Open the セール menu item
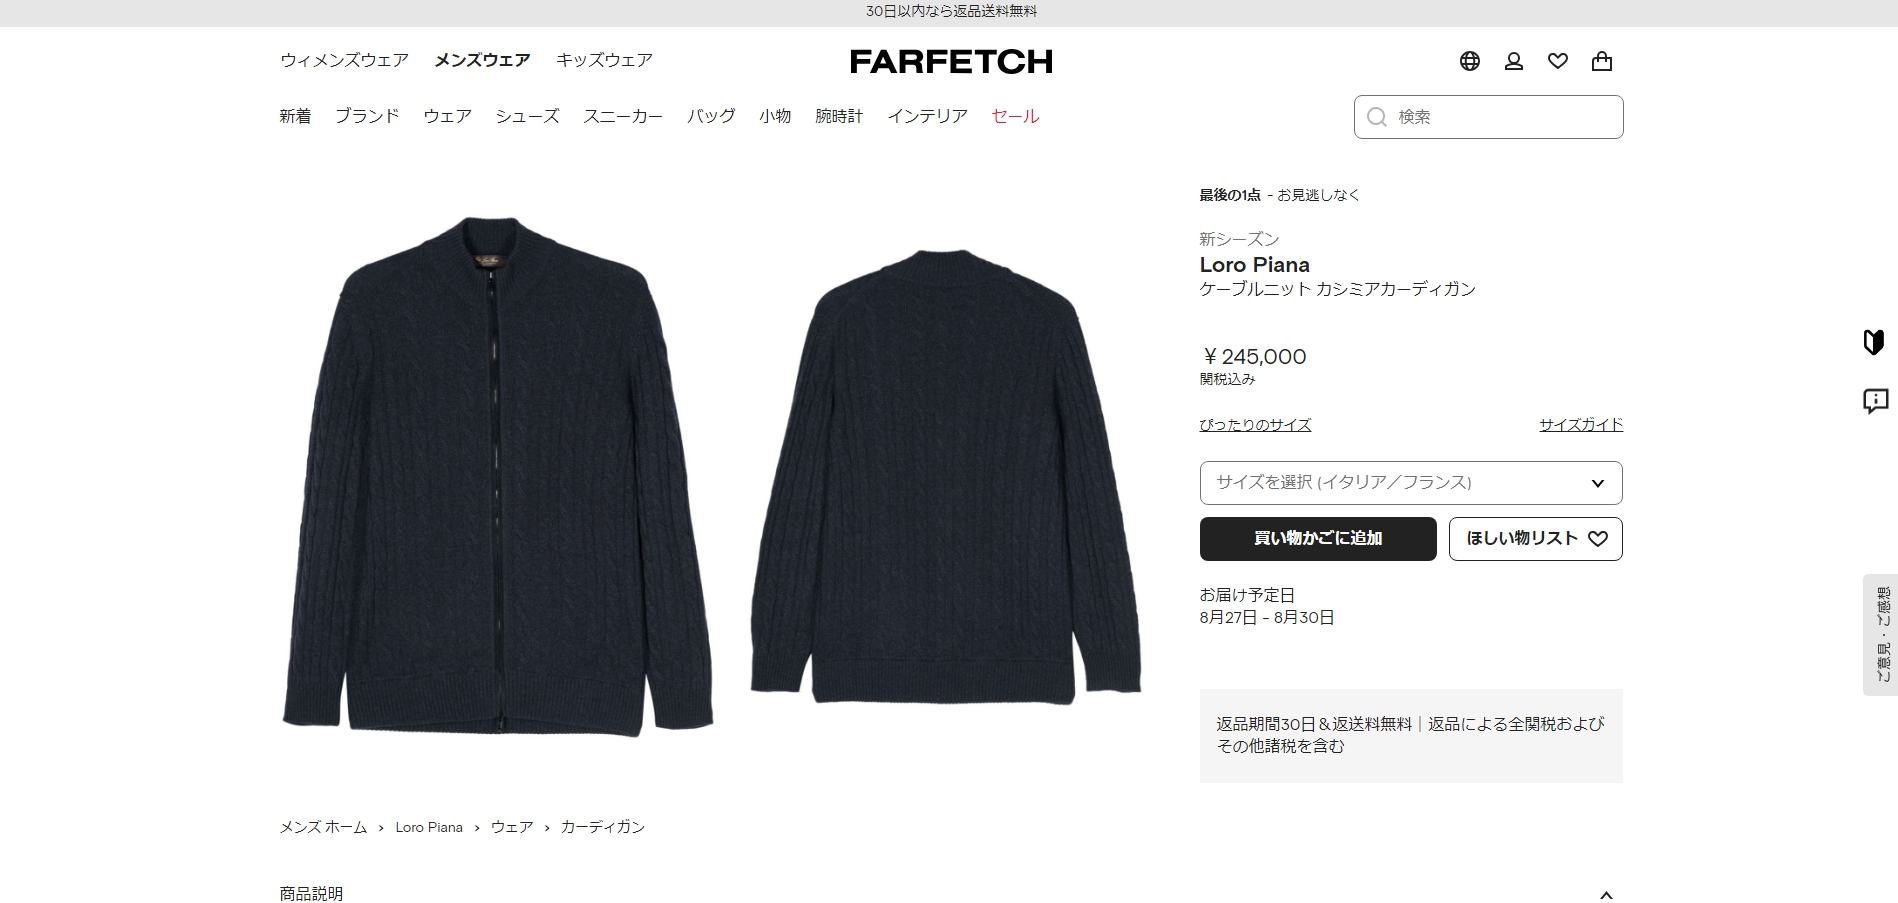The image size is (1898, 903). (1015, 116)
